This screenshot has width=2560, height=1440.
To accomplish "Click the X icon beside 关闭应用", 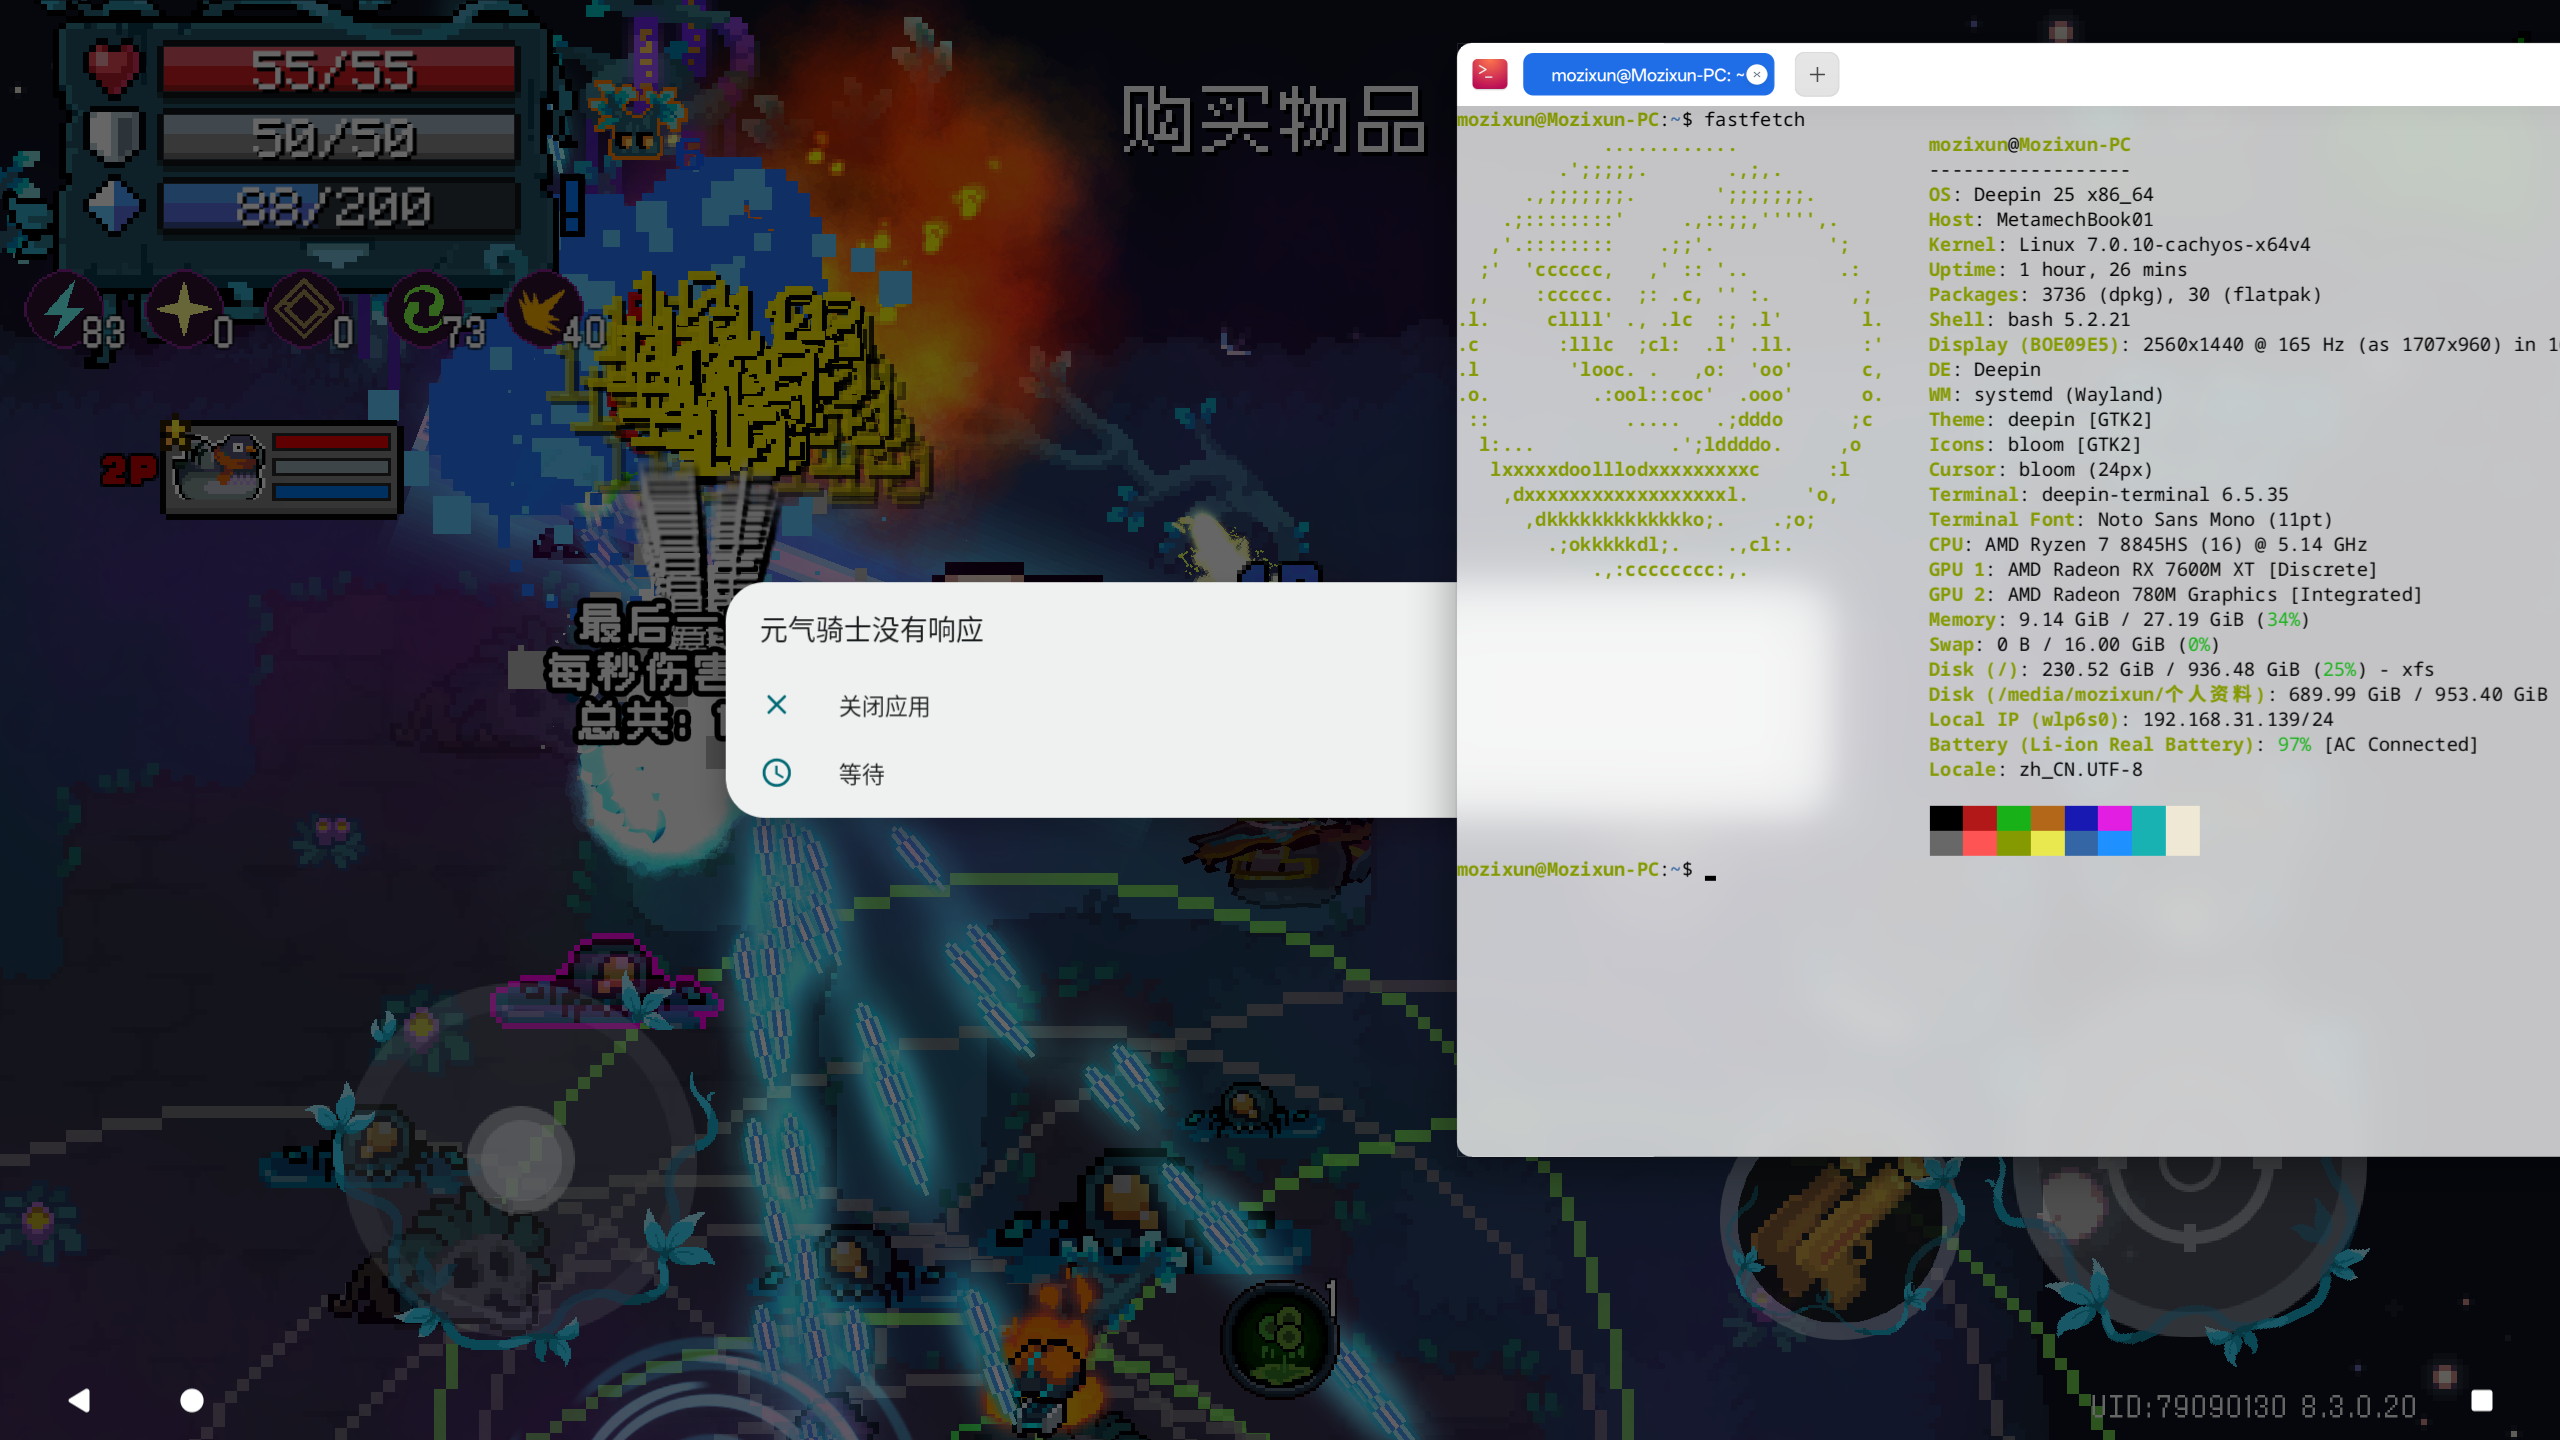I will (x=776, y=705).
